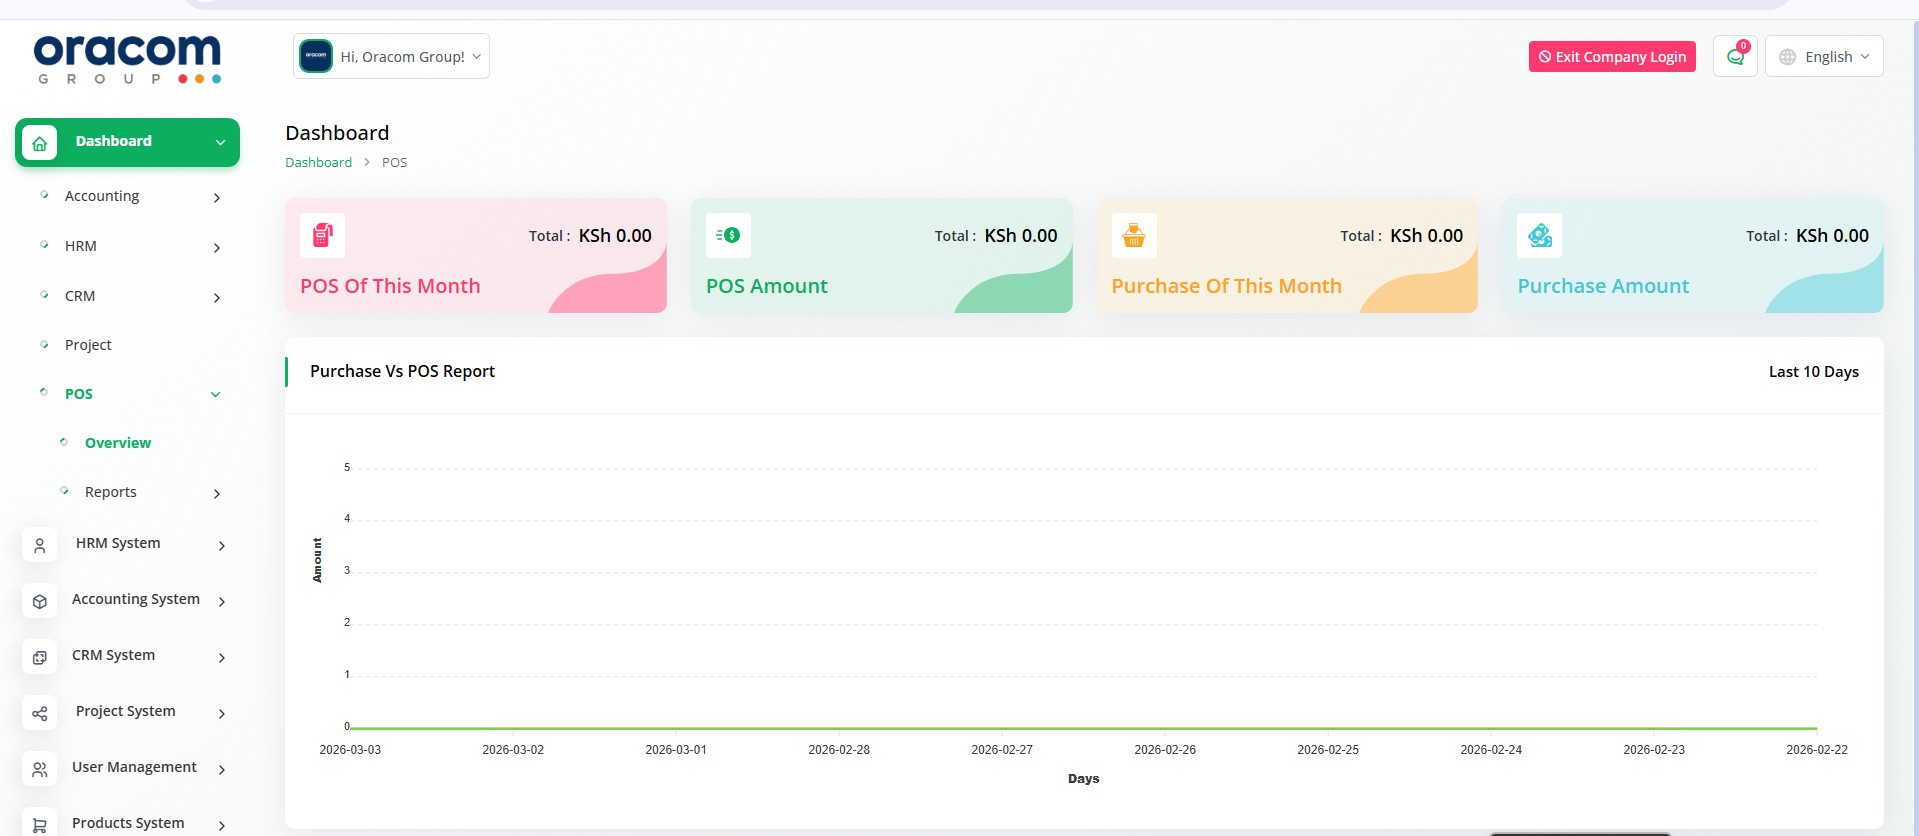Click the POS Amount money icon

(x=728, y=236)
